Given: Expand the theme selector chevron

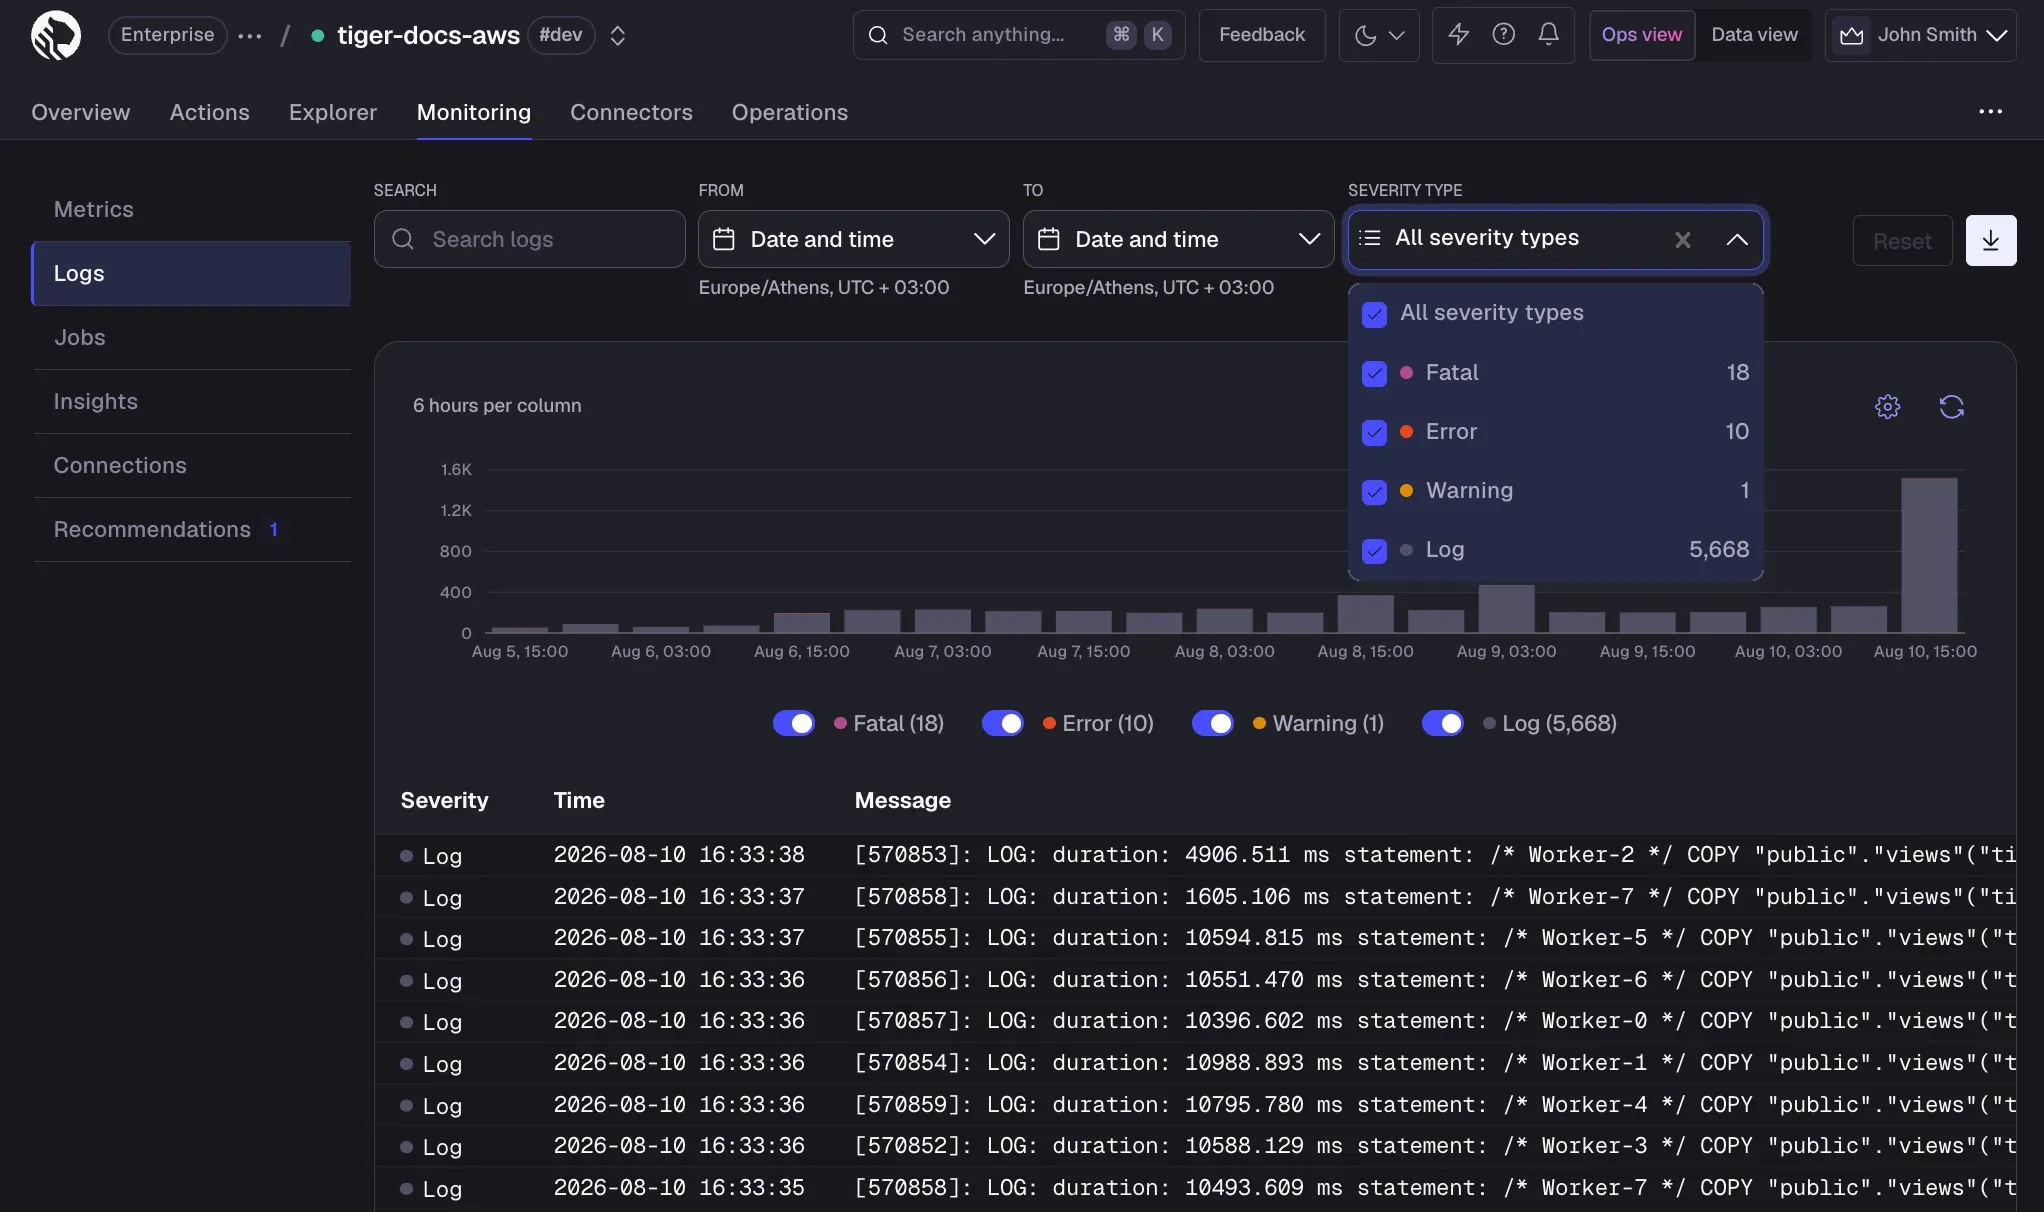Looking at the screenshot, I should (1398, 35).
